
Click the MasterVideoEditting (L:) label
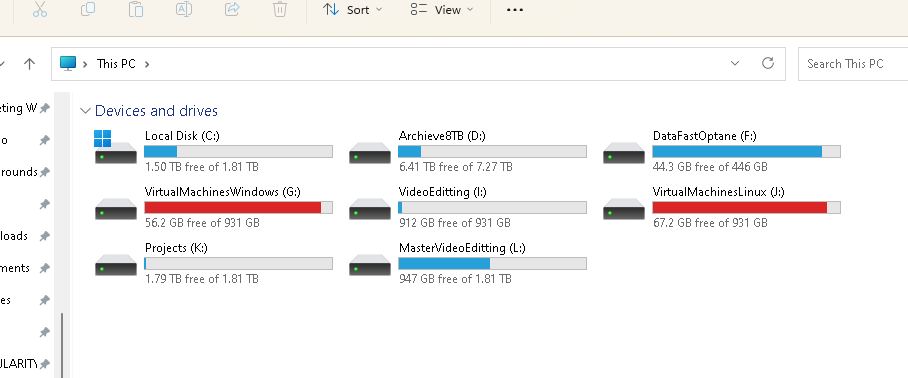tap(462, 248)
